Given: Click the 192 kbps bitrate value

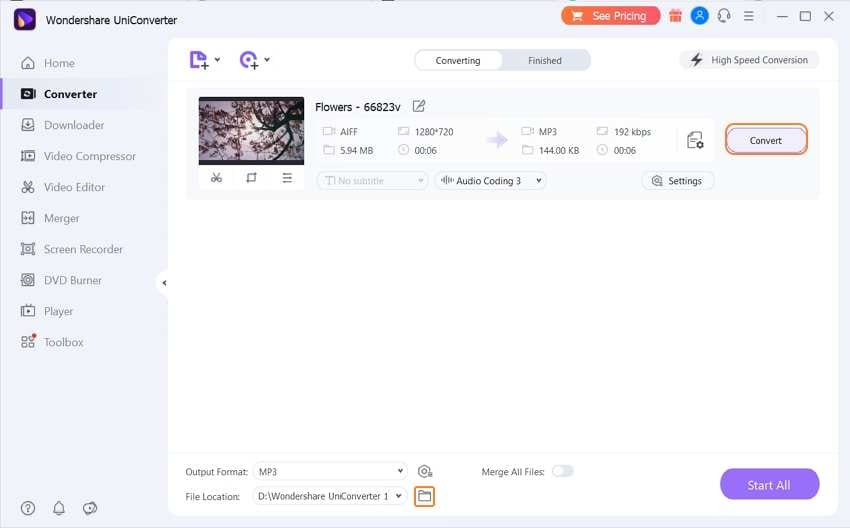Looking at the screenshot, I should (632, 132).
